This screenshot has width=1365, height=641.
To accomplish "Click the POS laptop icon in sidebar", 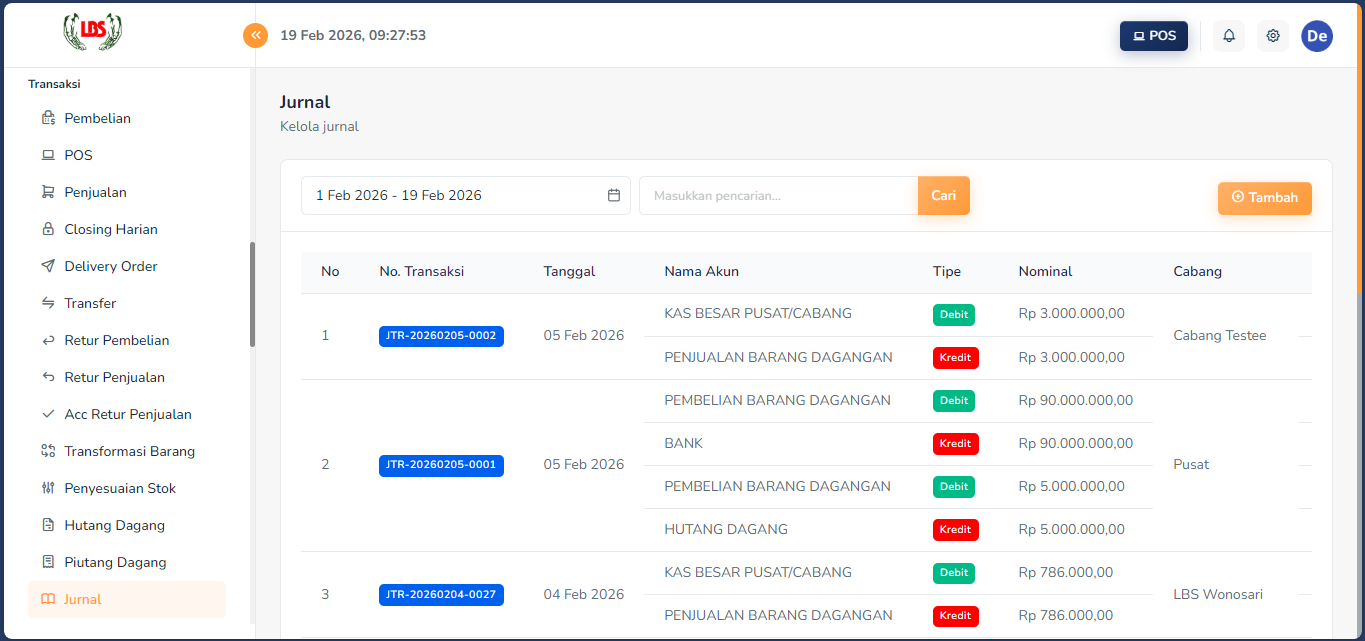I will point(48,155).
